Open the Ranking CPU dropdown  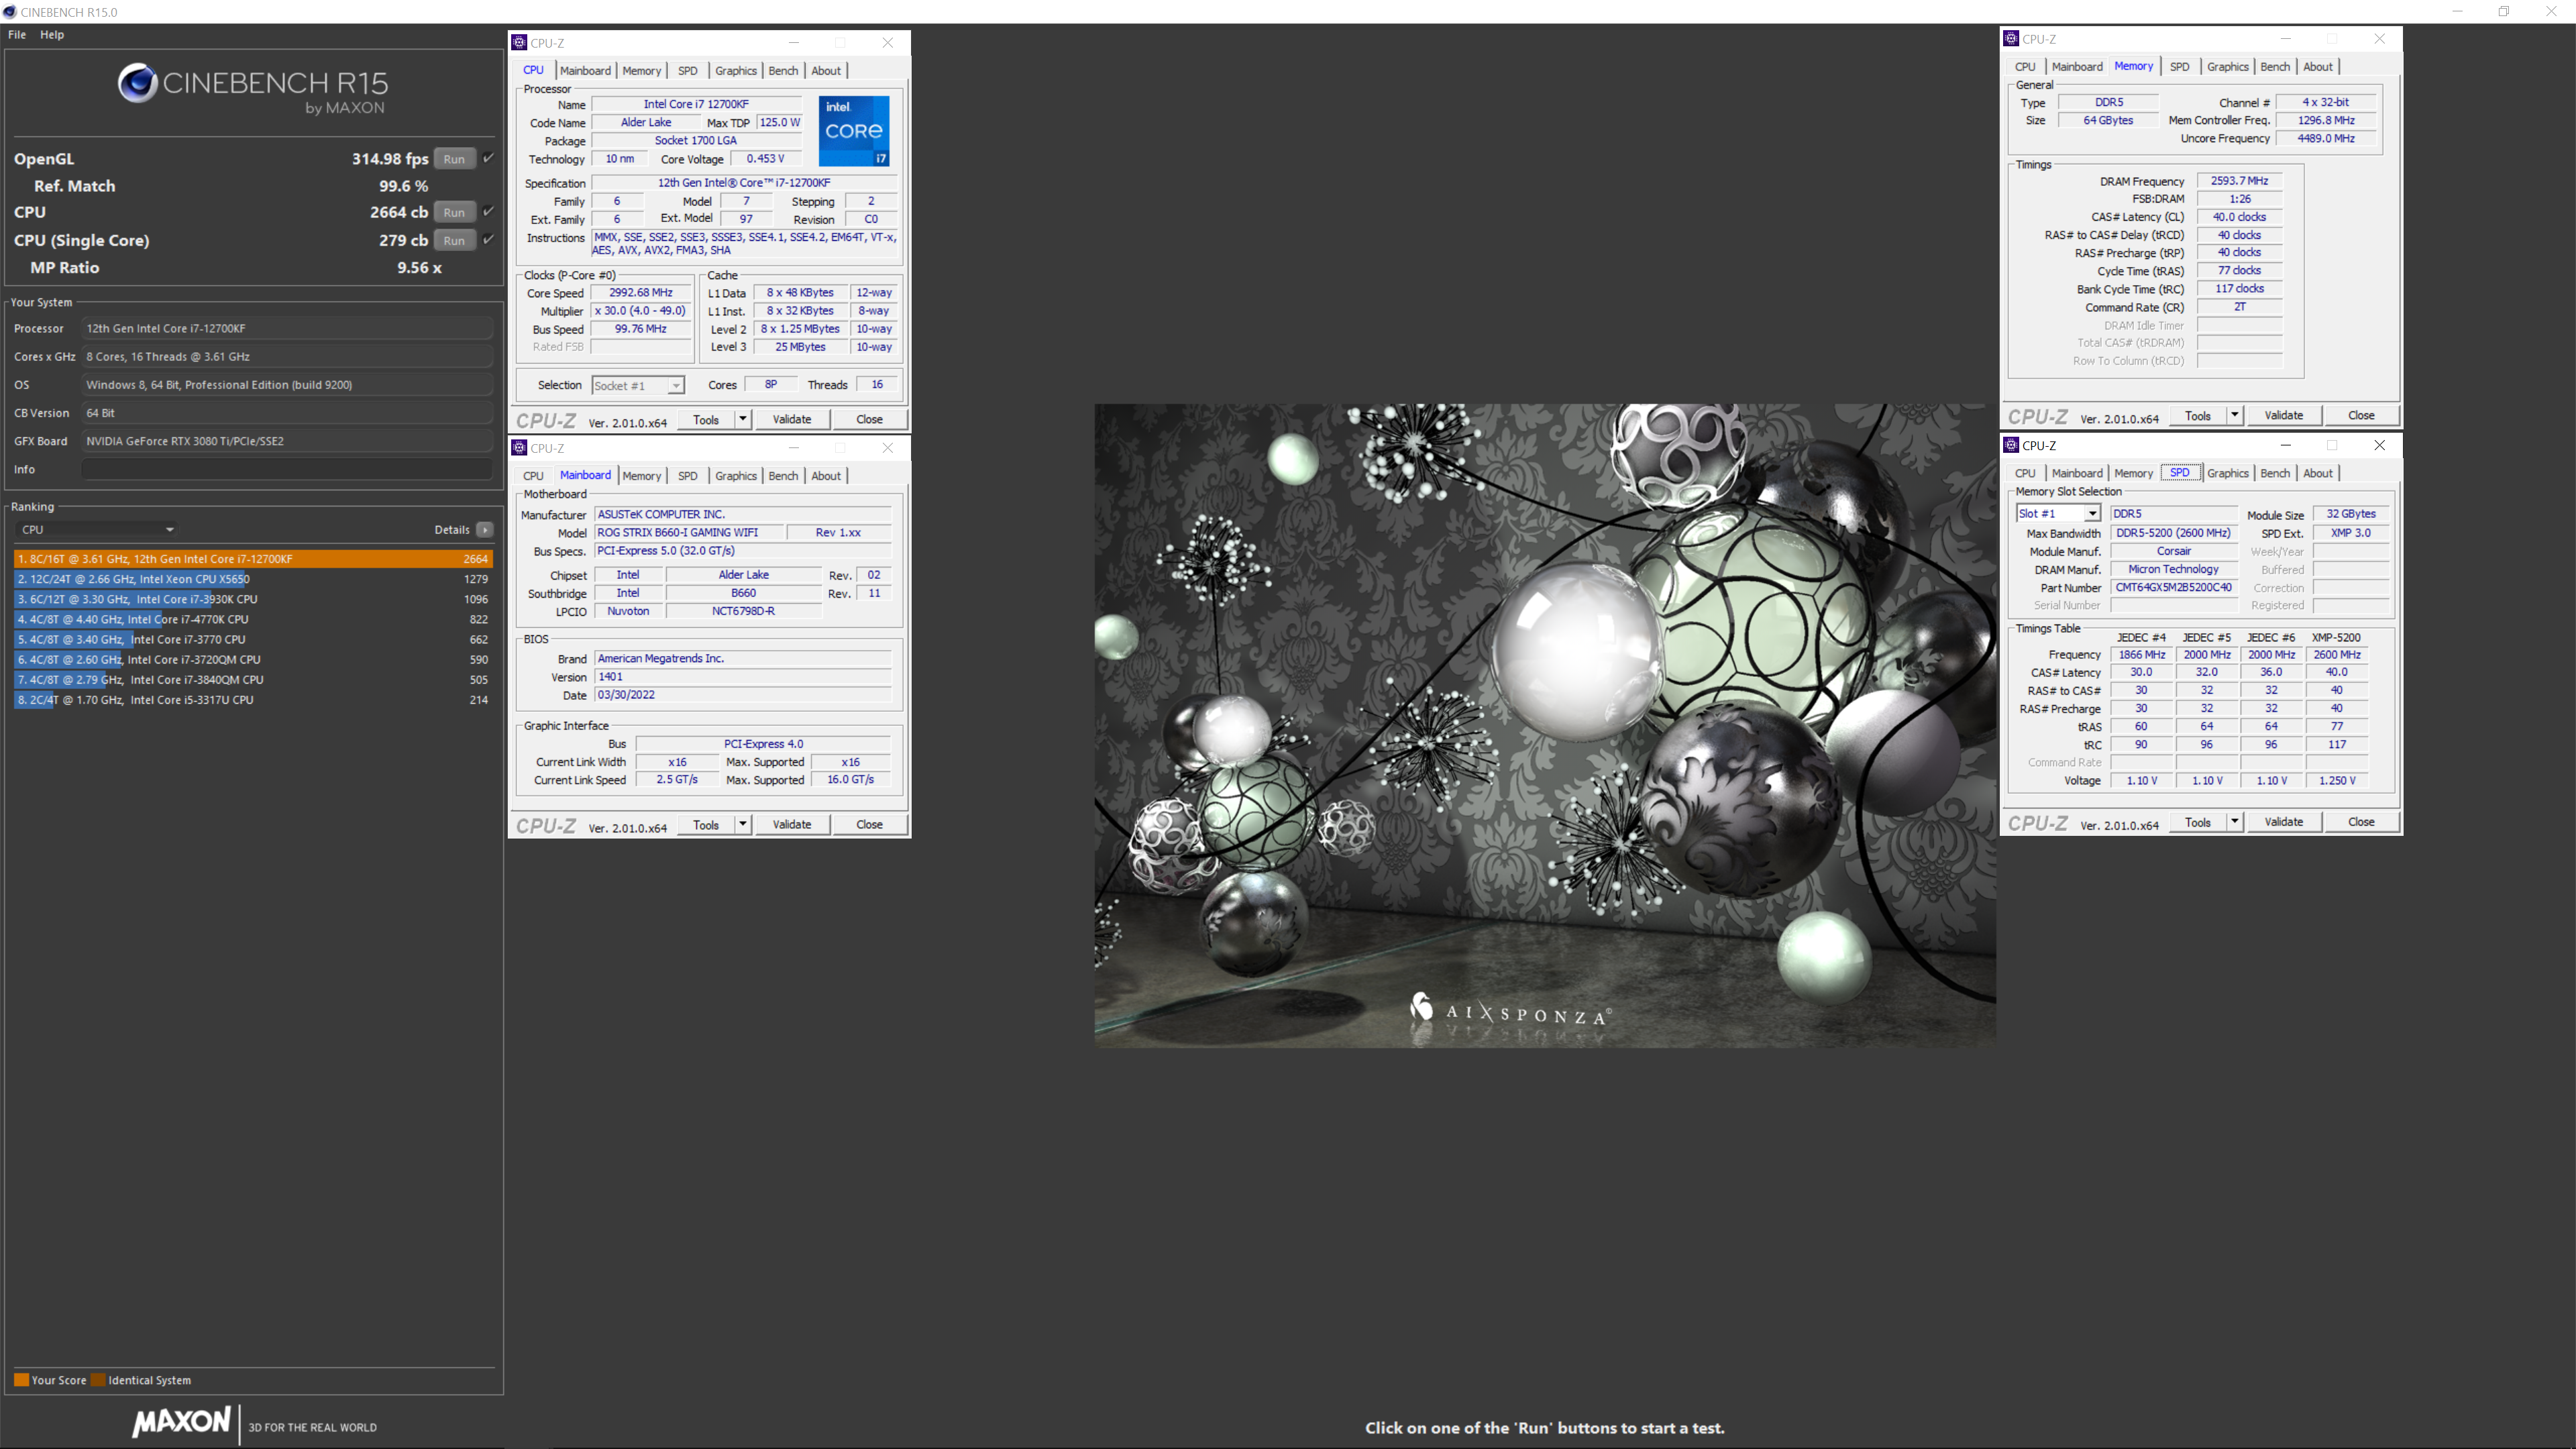pyautogui.click(x=97, y=529)
